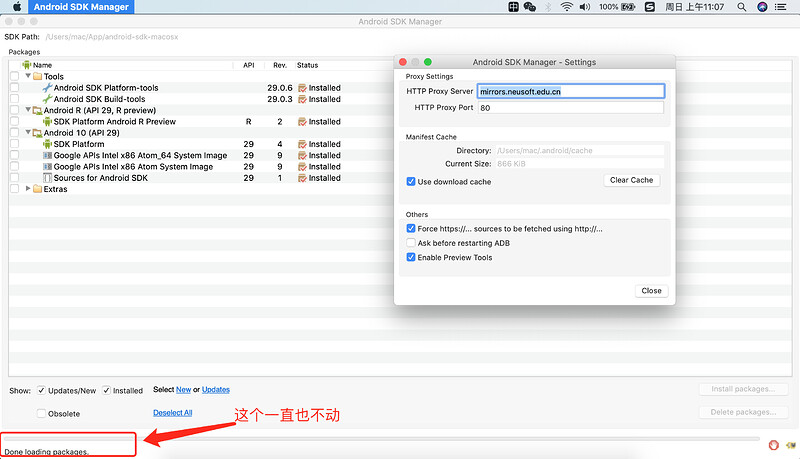800x459 pixels.
Task: Click the Rev. column header
Action: click(x=280, y=65)
